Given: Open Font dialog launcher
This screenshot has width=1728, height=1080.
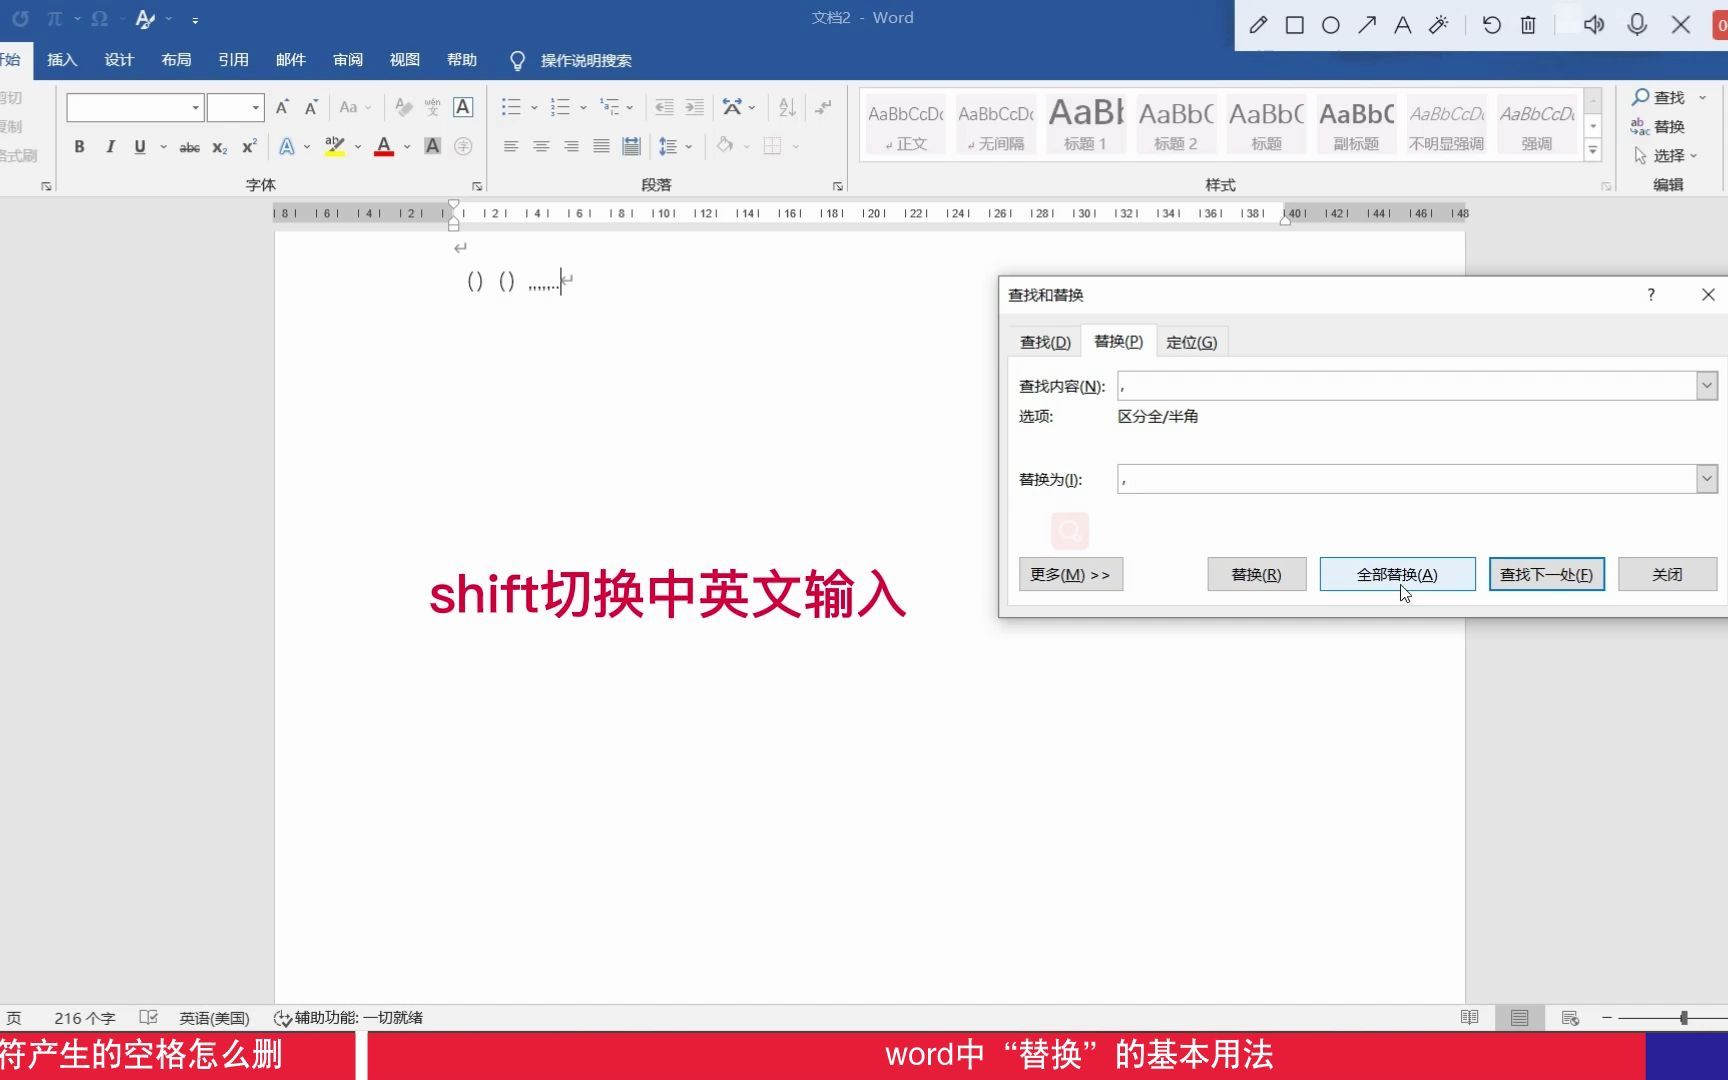Looking at the screenshot, I should coord(477,186).
